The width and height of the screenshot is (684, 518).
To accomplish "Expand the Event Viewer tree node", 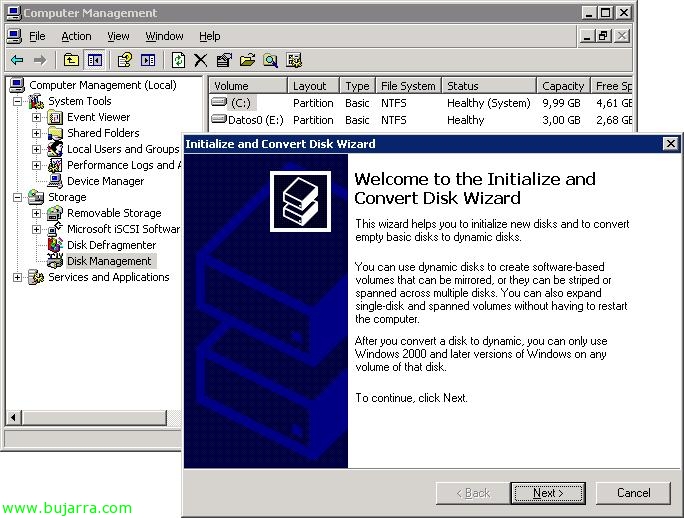I will 36,117.
